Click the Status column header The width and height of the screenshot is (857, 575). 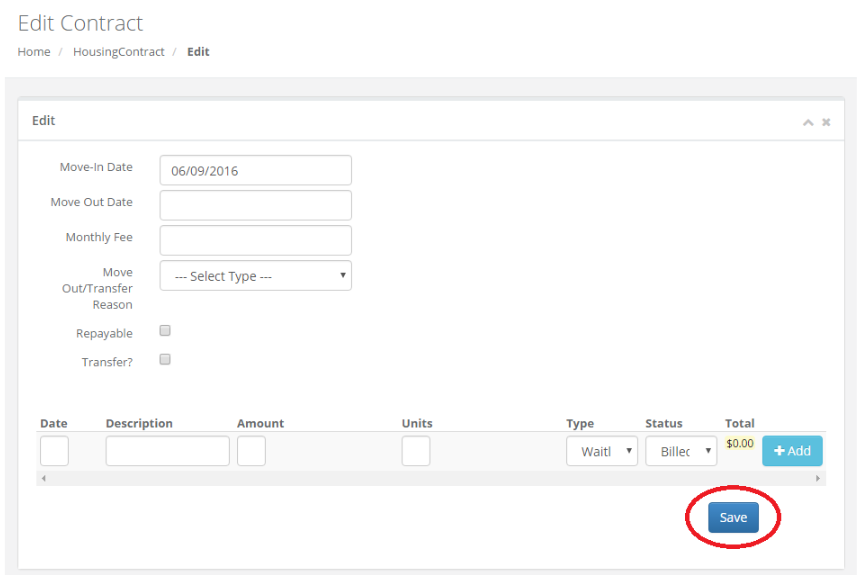[664, 424]
